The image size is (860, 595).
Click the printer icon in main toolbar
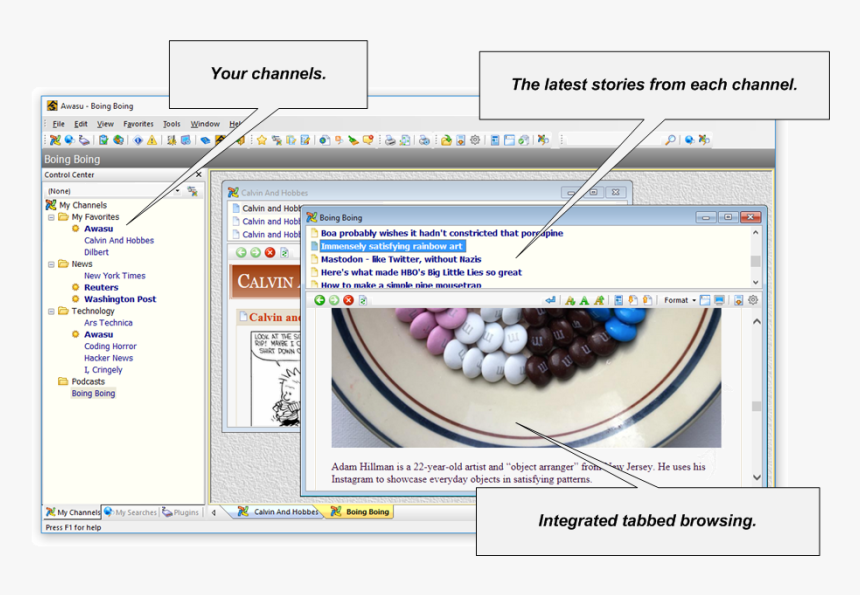point(390,140)
